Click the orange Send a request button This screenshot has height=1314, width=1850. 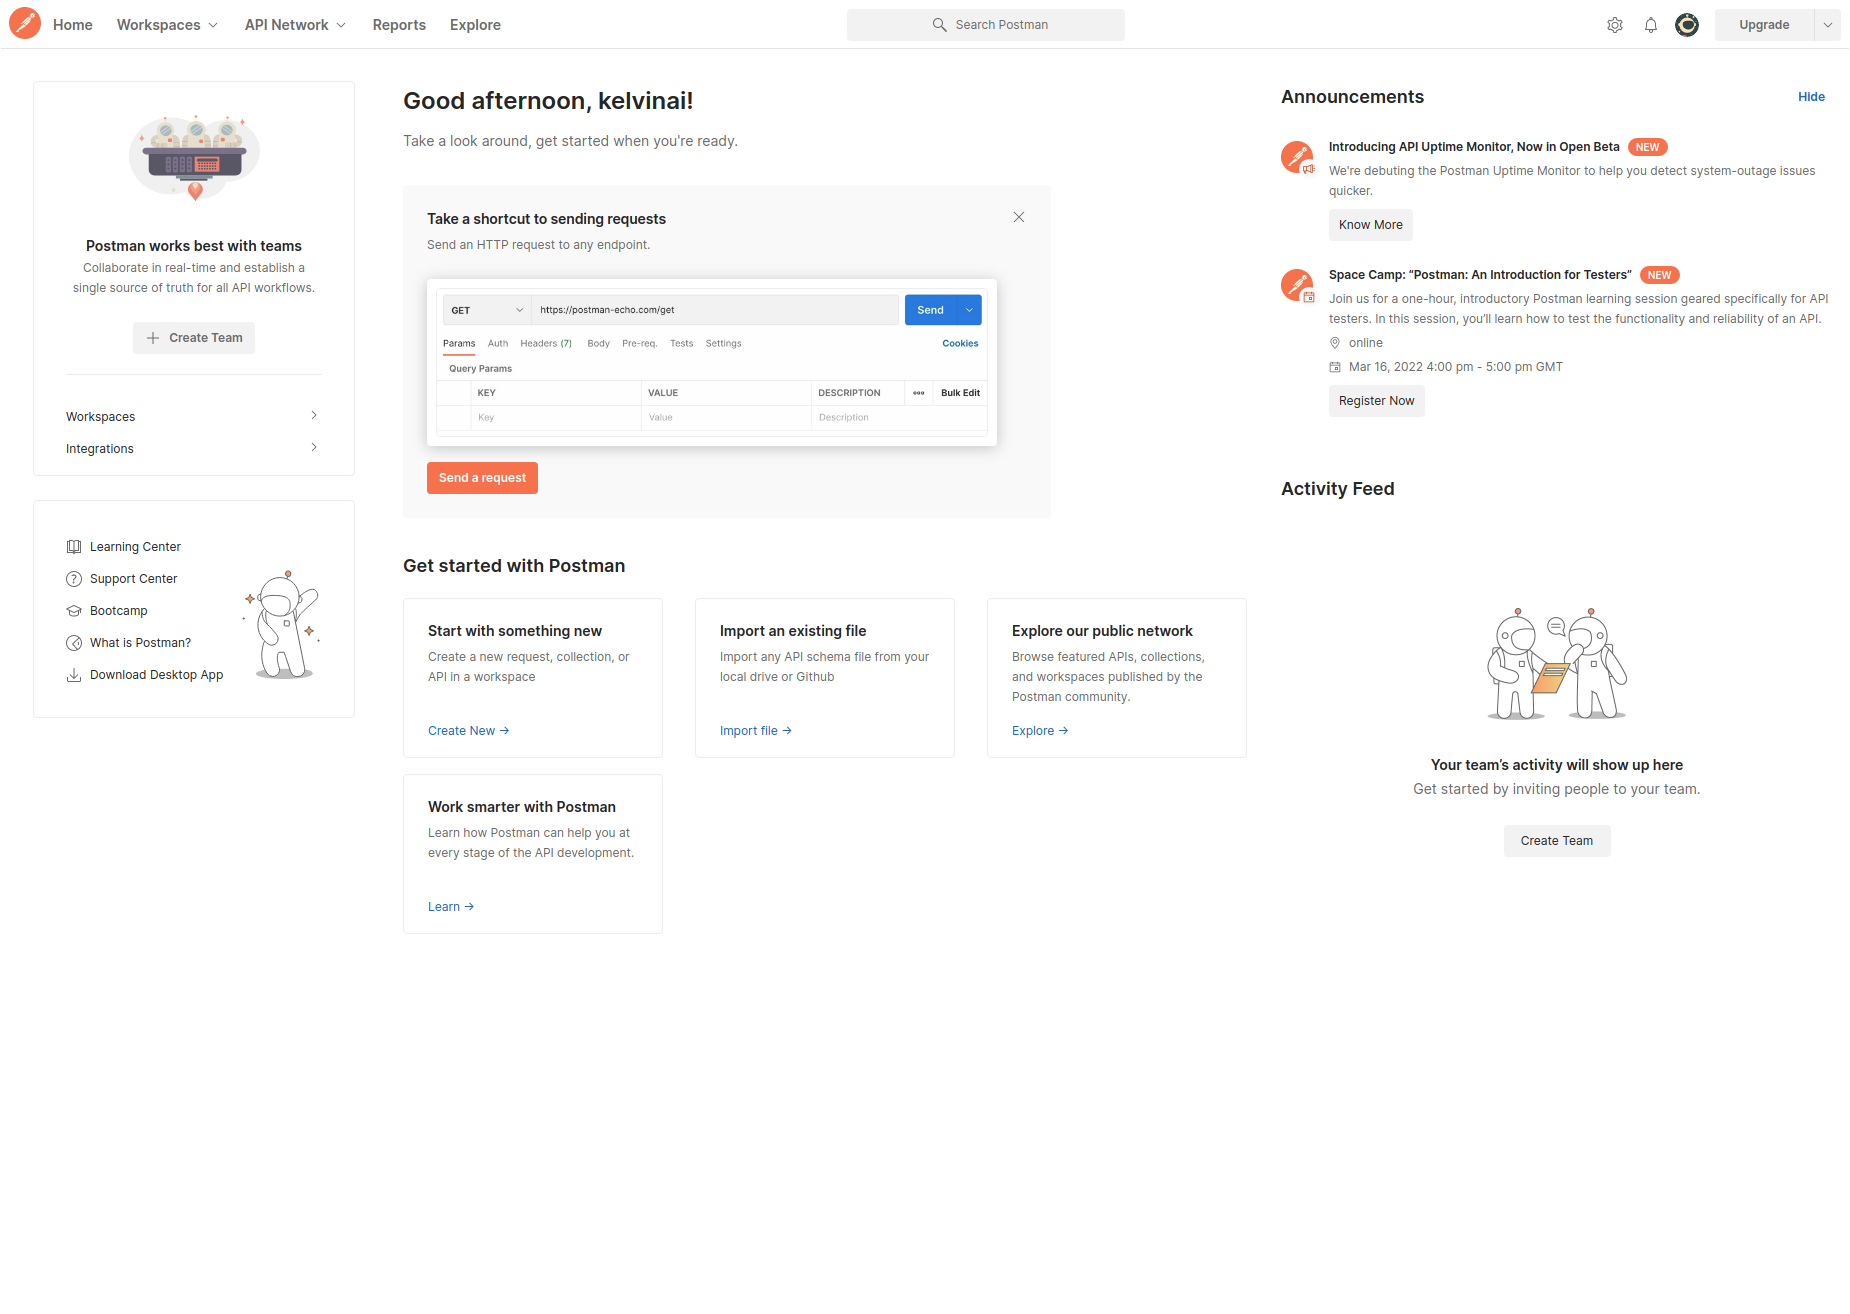point(482,478)
